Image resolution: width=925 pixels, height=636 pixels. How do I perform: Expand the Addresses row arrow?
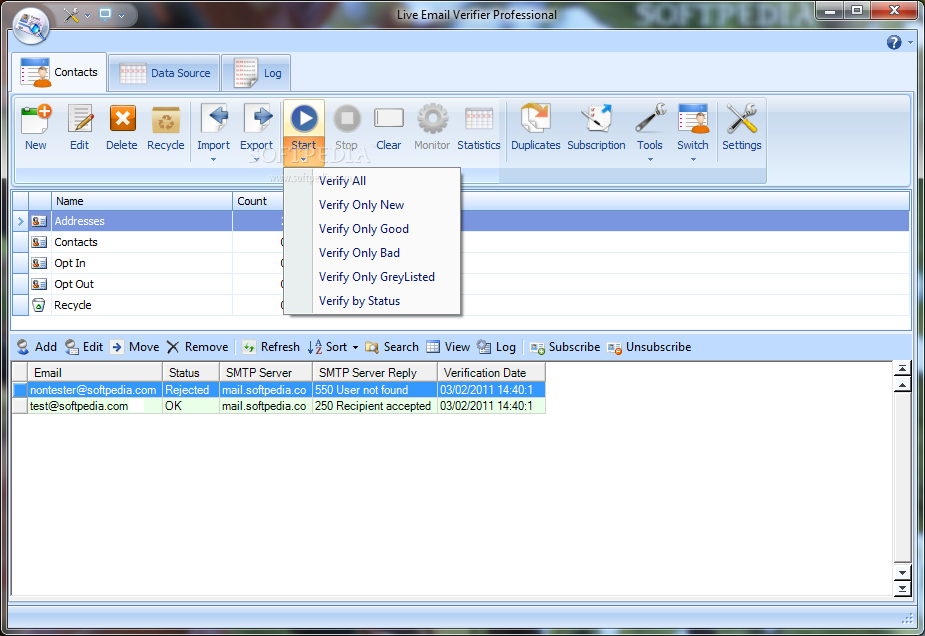pos(21,221)
